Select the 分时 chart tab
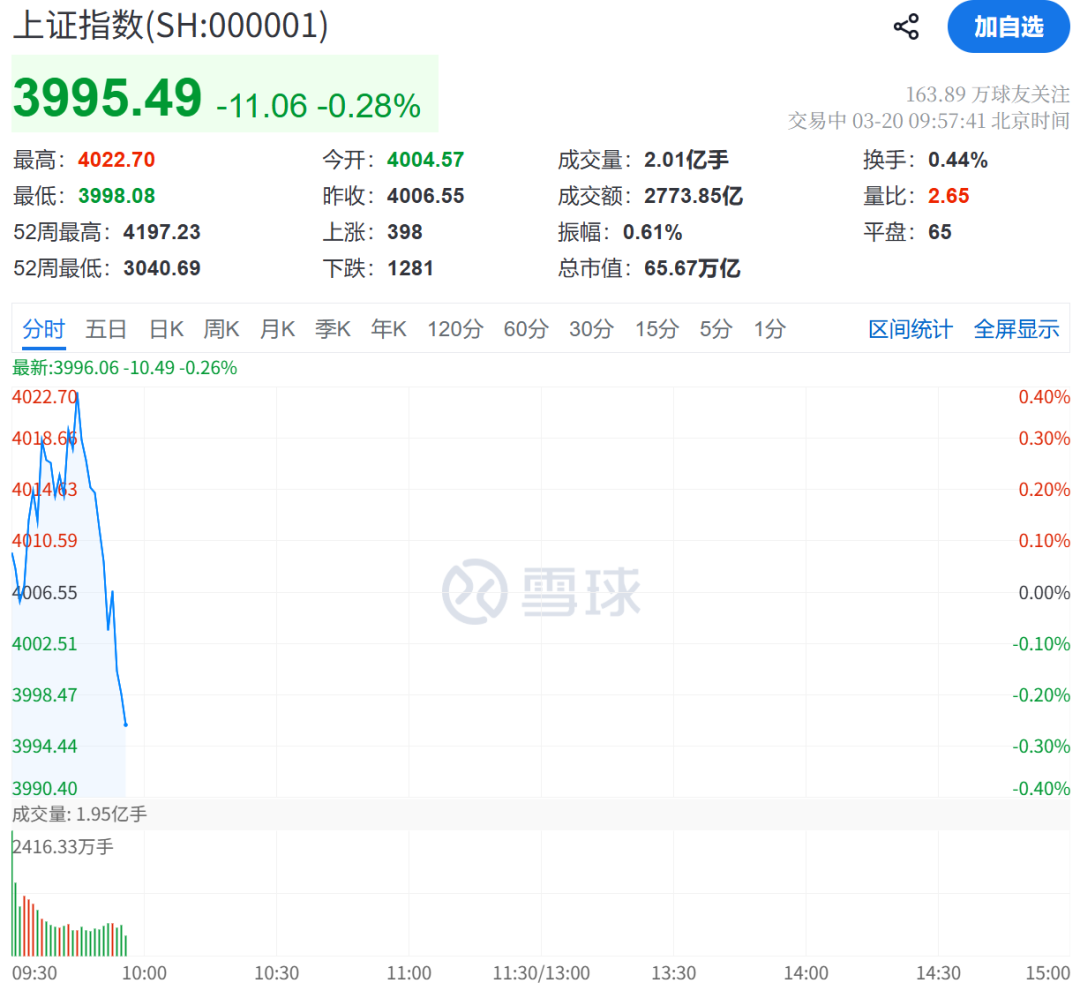This screenshot has width=1080, height=998. tap(43, 329)
